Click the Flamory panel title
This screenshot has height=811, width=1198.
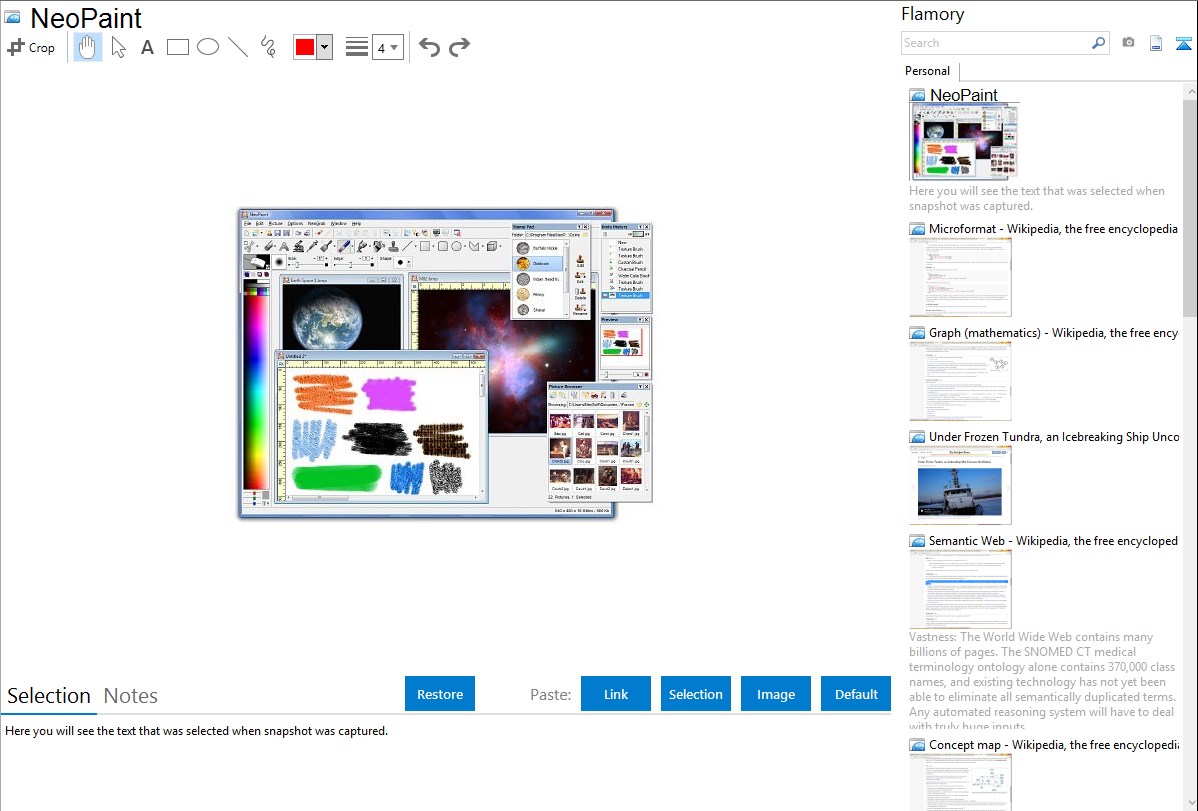click(x=932, y=14)
